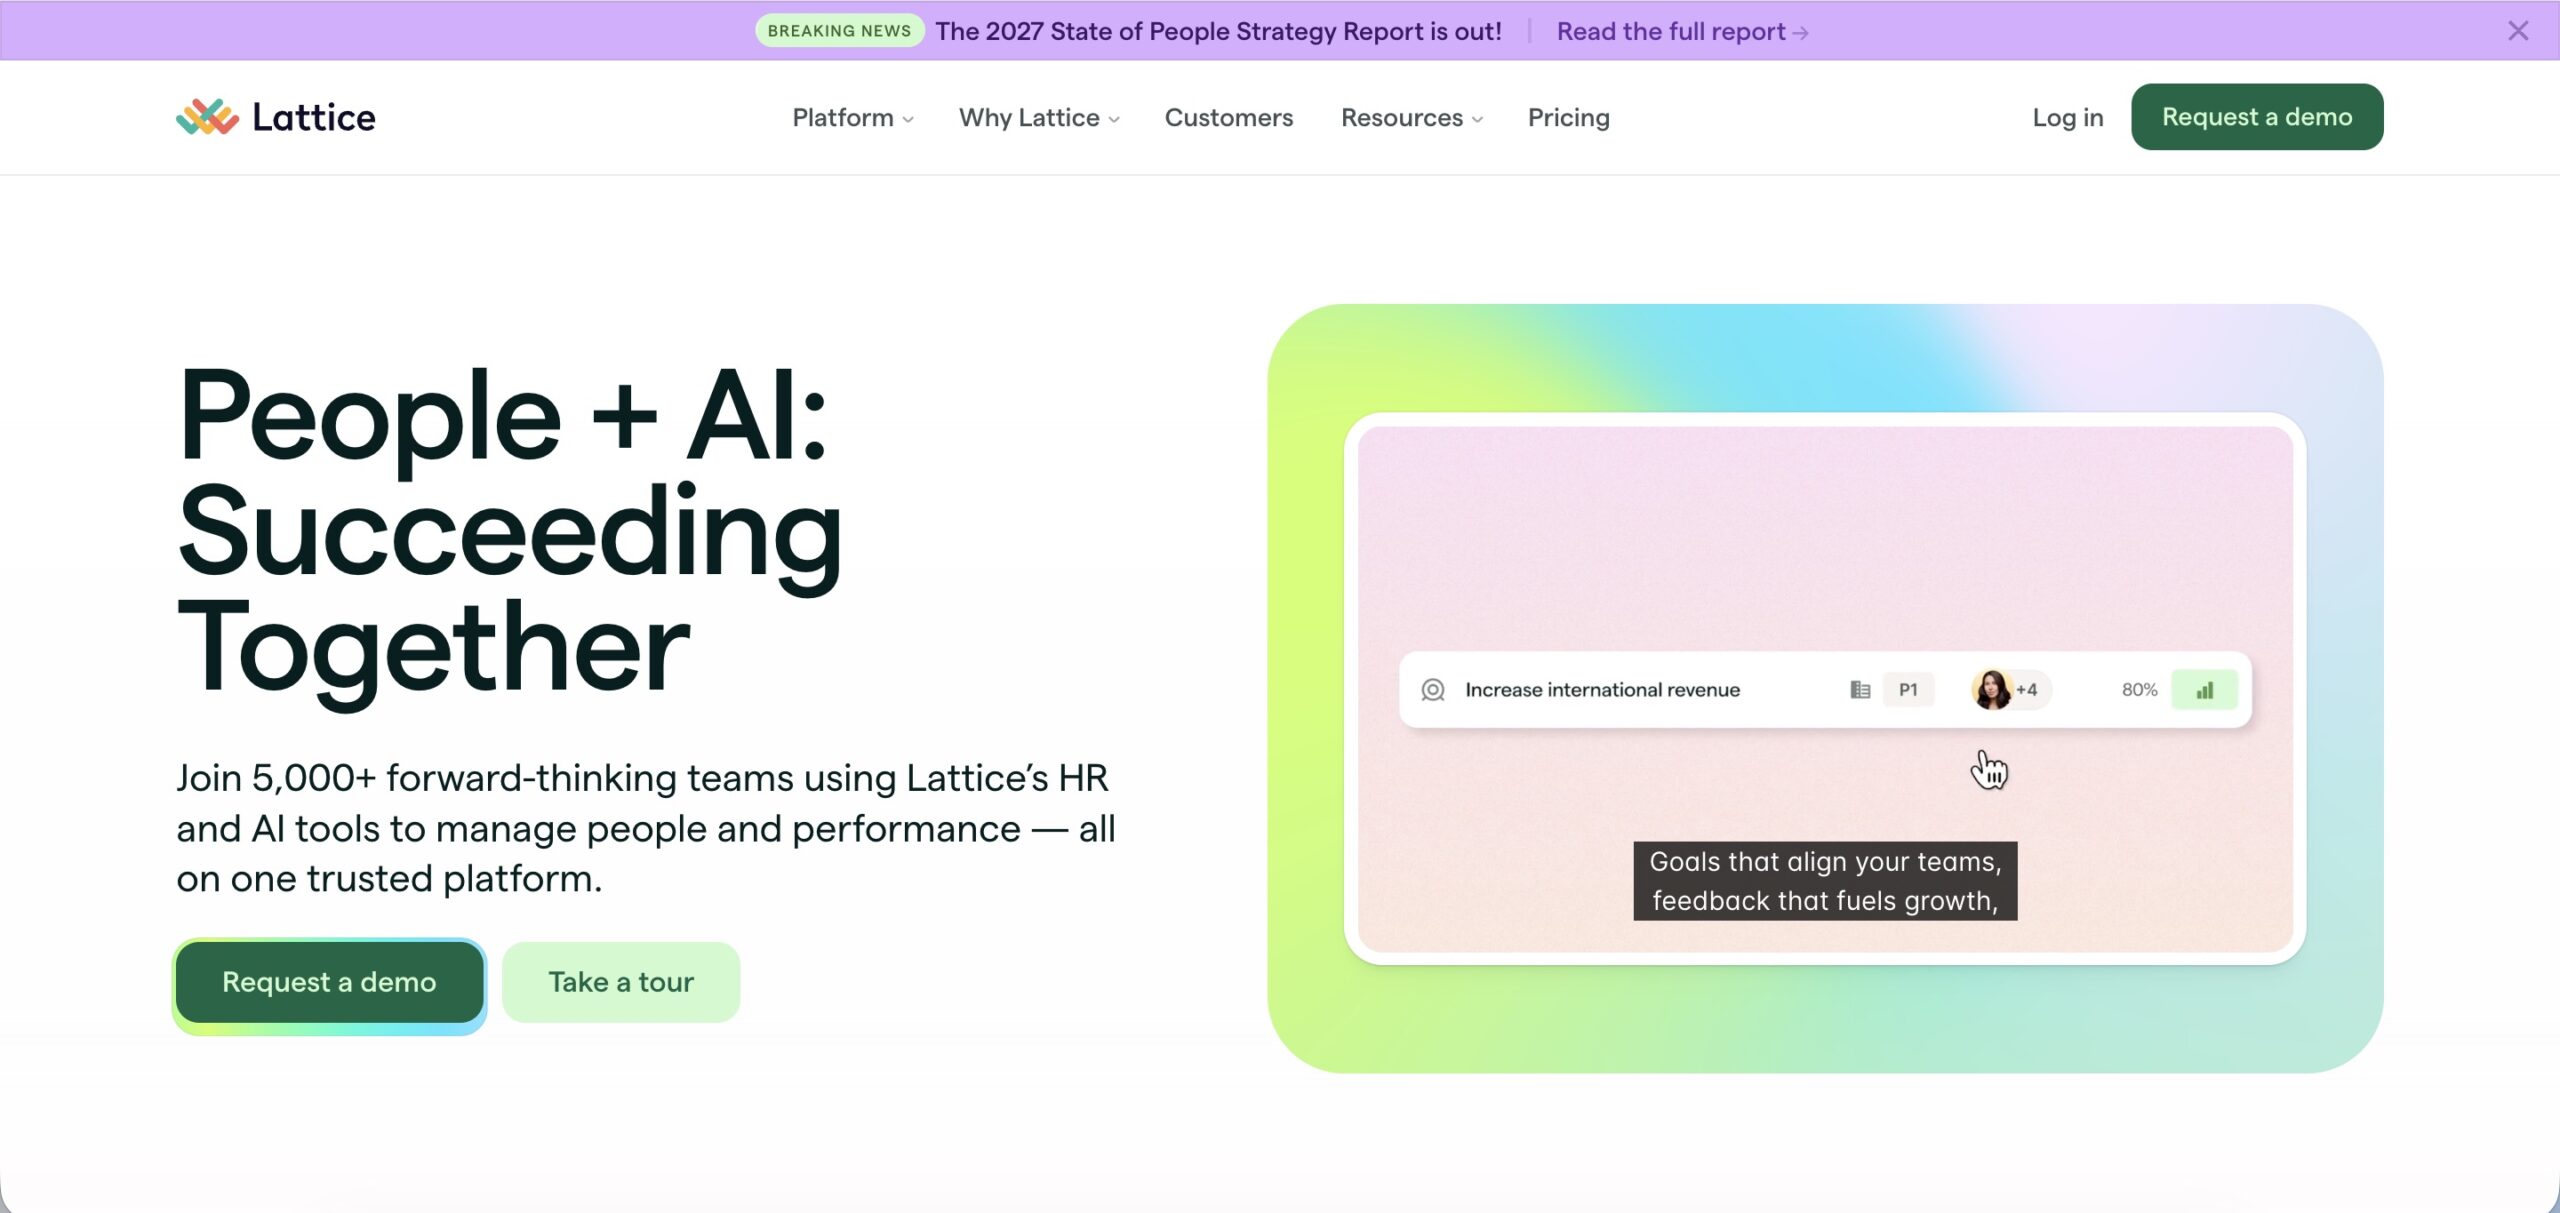
Task: Click the 2027 State of People Strategy announcement text
Action: click(1218, 31)
